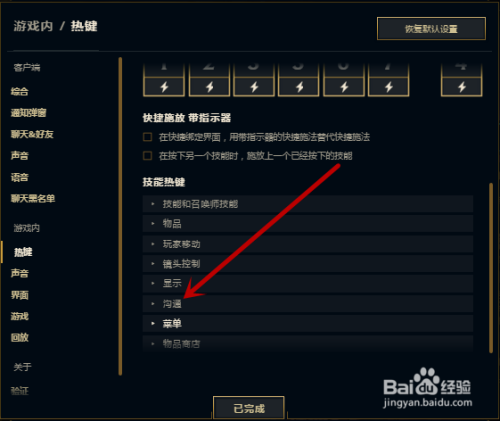Click the third slot's lightning bolt icon
Image resolution: width=500 pixels, height=421 pixels.
[x=254, y=87]
